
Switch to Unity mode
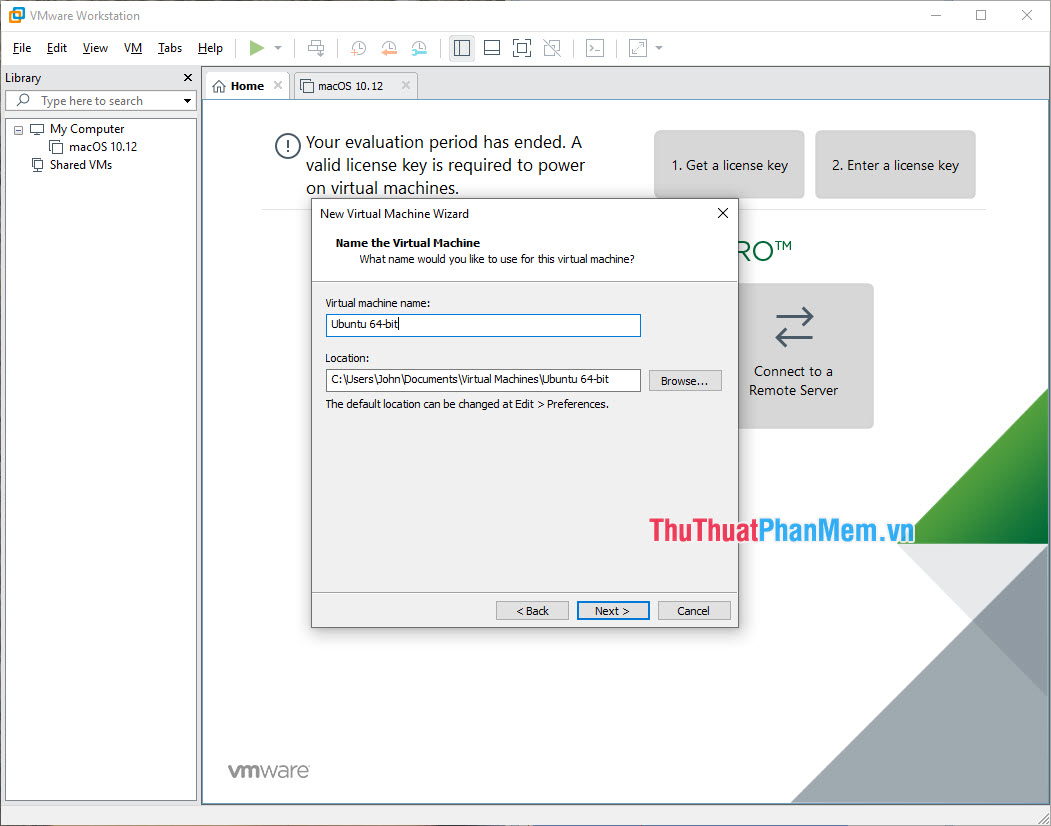[x=551, y=47]
